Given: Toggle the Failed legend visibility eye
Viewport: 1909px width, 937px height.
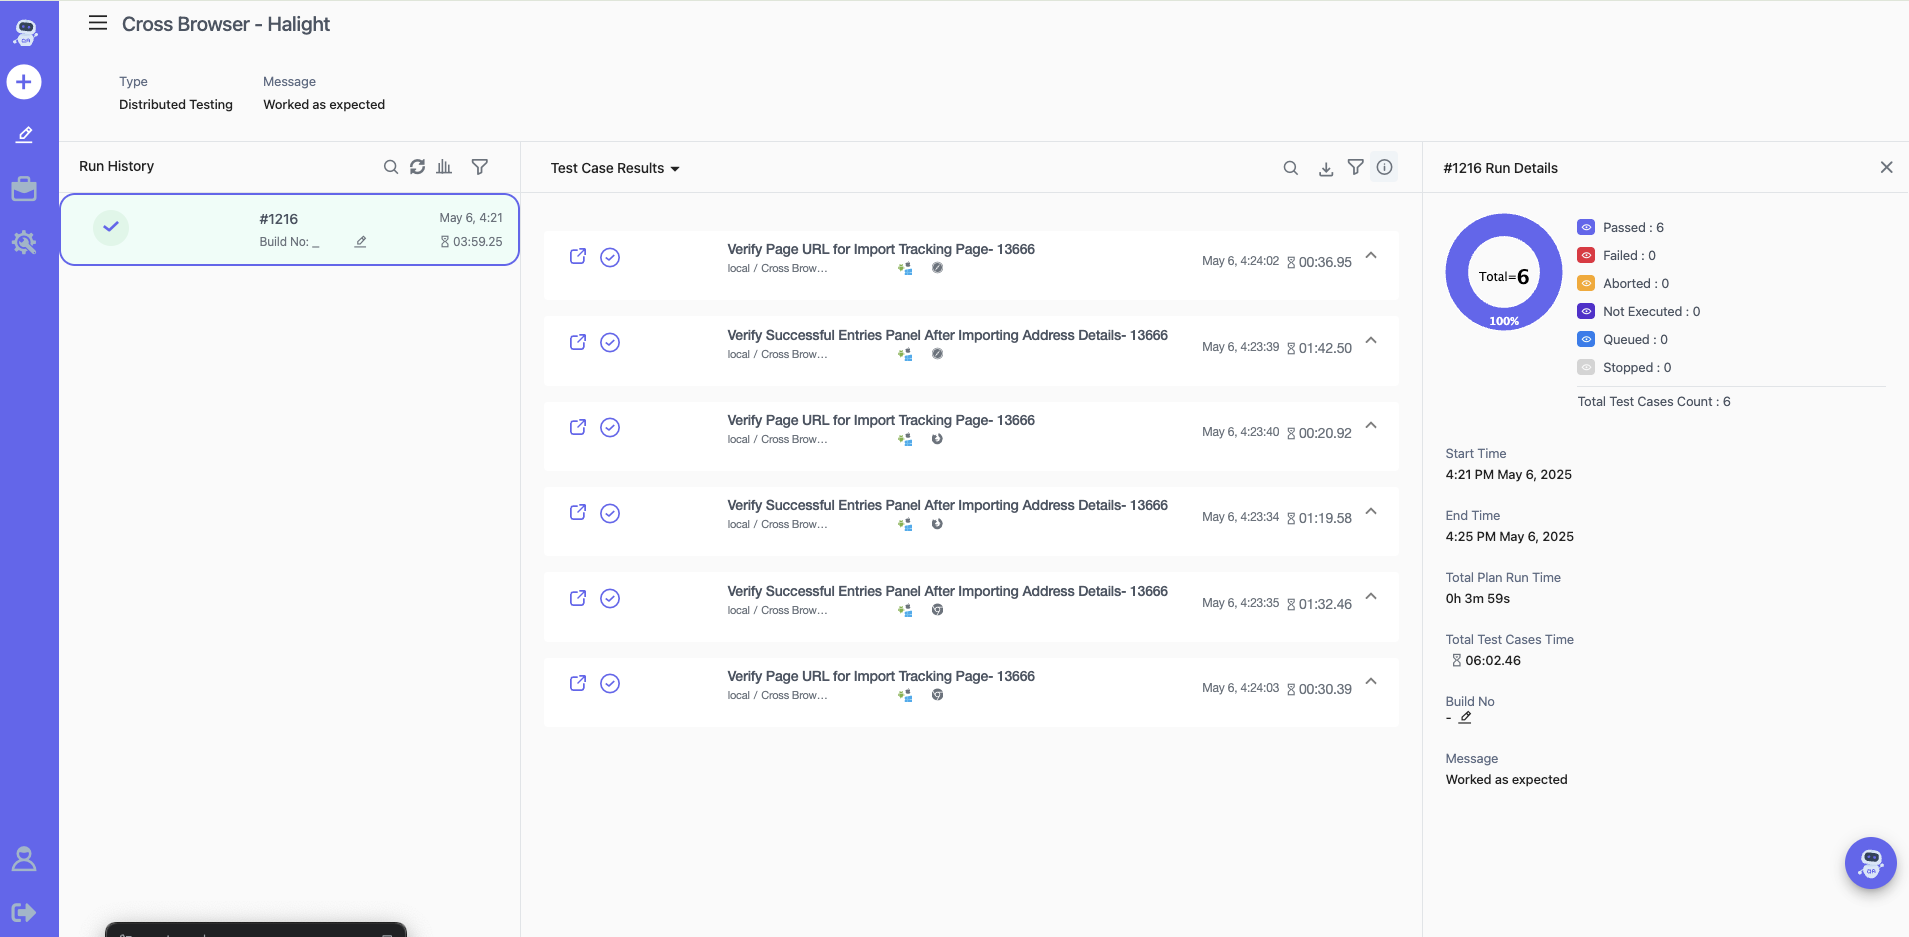Looking at the screenshot, I should point(1586,256).
